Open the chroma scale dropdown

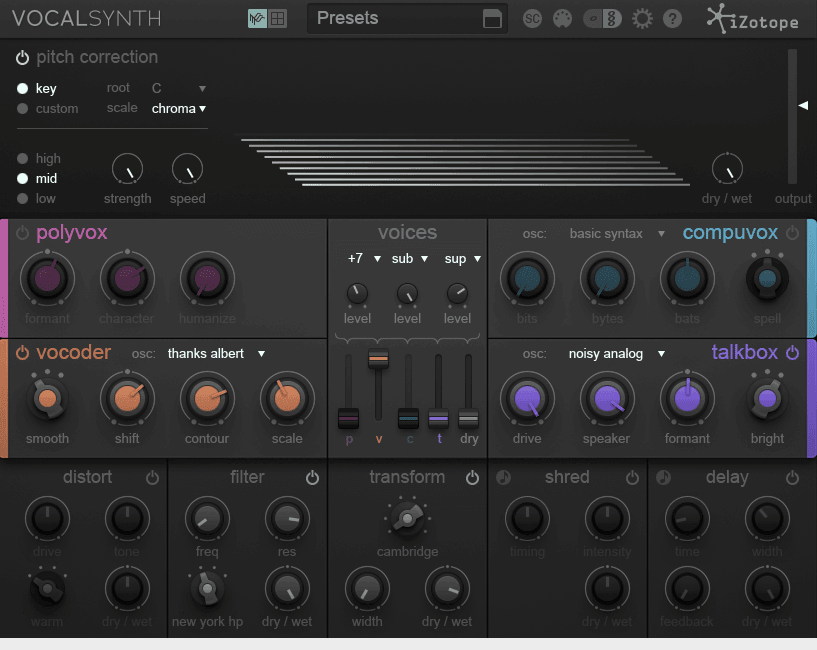point(179,108)
